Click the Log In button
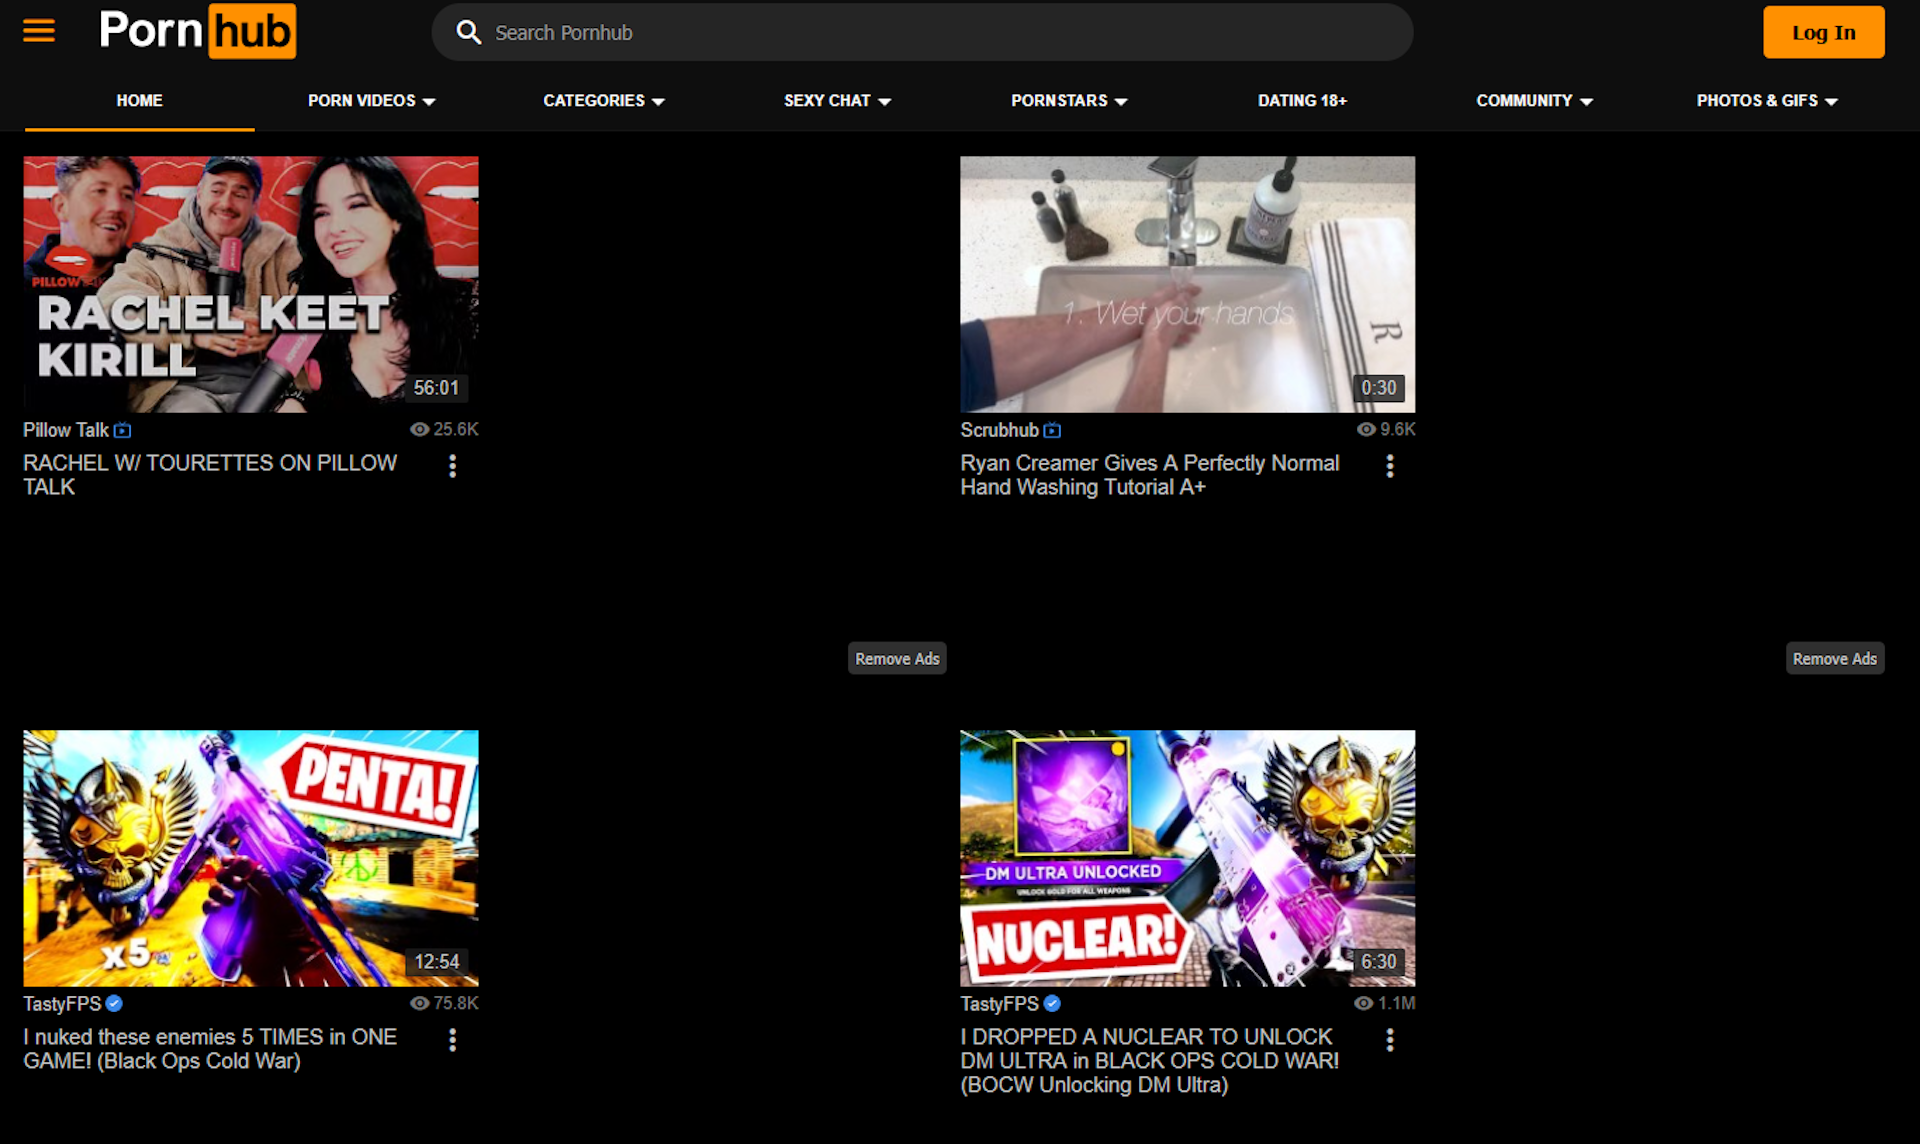 [1823, 32]
